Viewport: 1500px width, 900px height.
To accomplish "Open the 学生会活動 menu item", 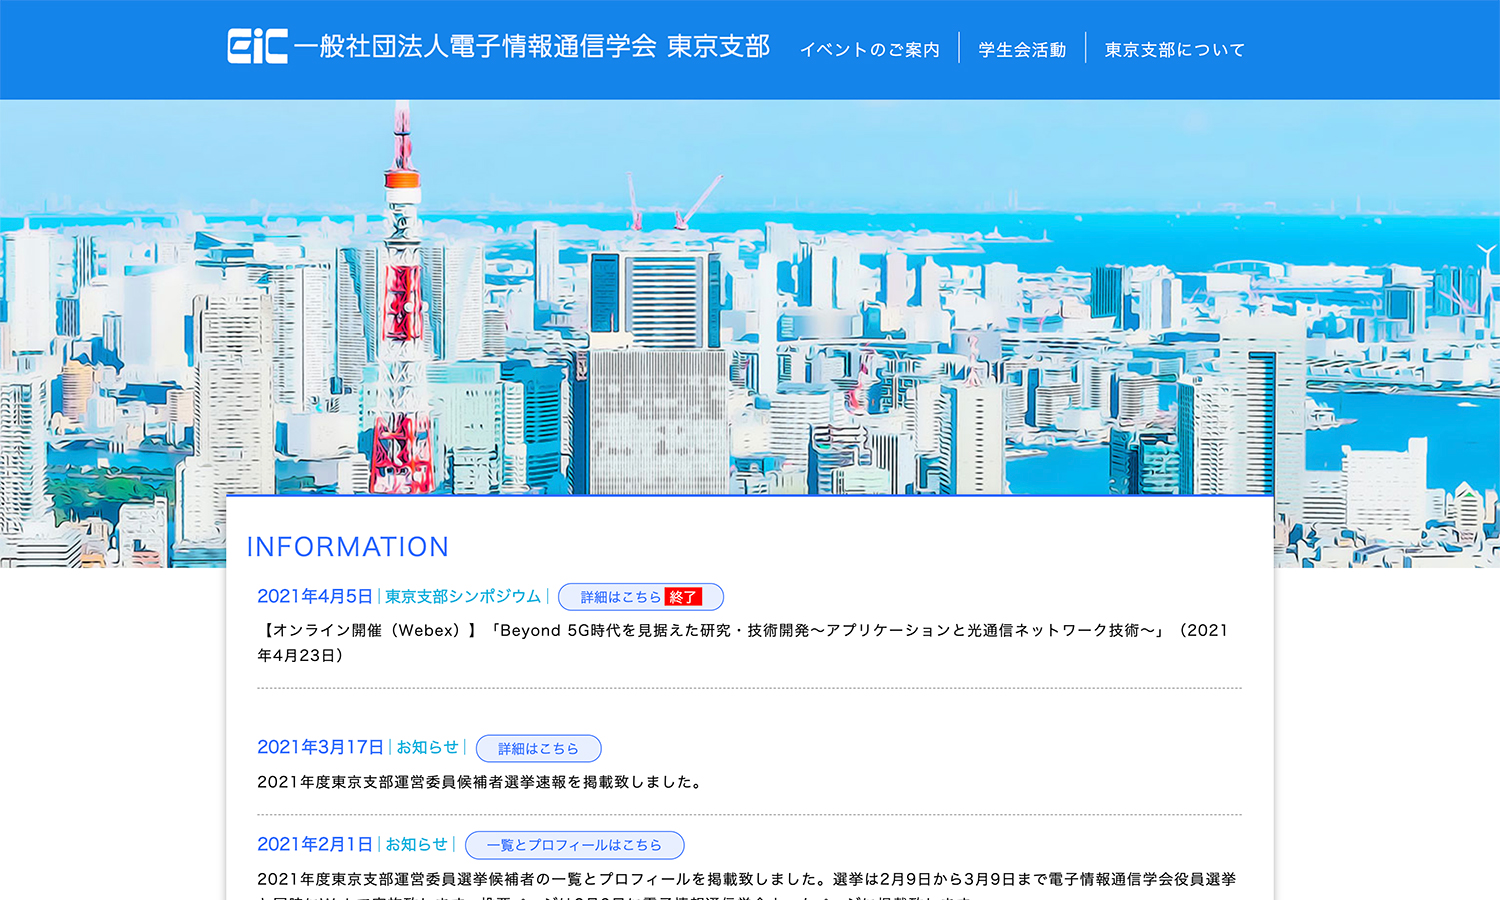I will [x=1021, y=50].
